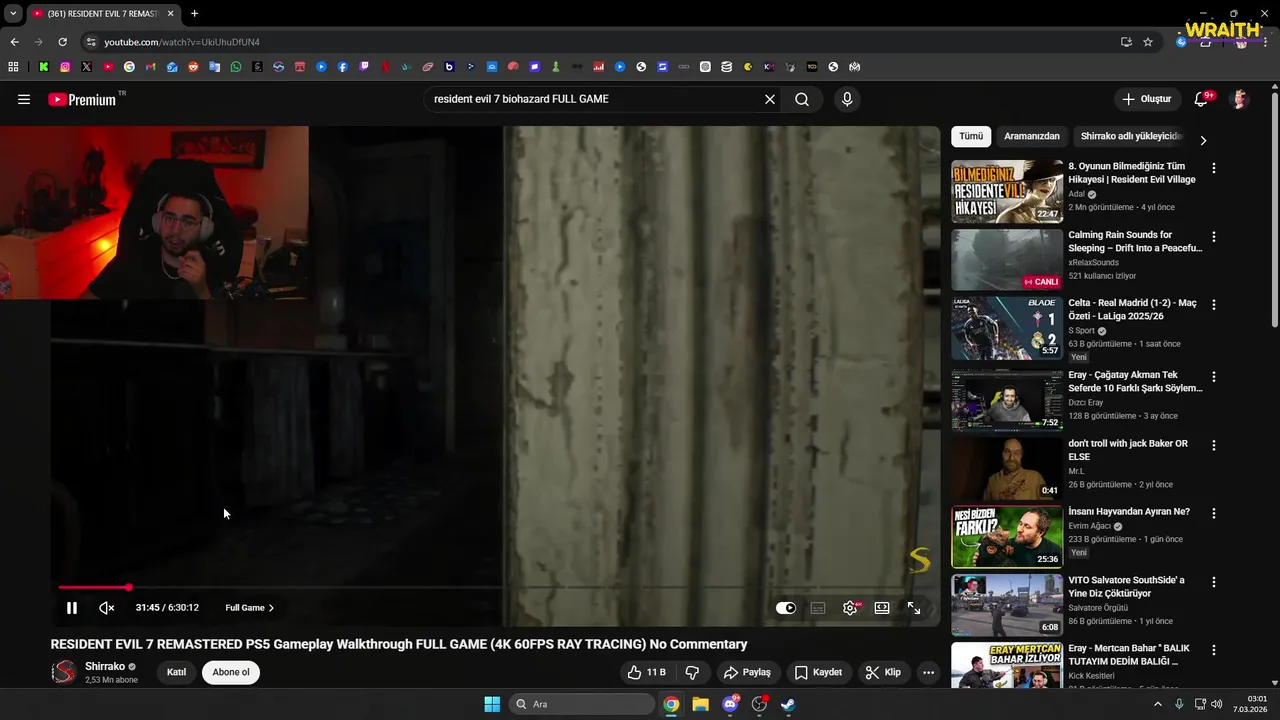The image size is (1280, 720).
Task: Open Calming Rain Sounds live video
Action: 1007,260
